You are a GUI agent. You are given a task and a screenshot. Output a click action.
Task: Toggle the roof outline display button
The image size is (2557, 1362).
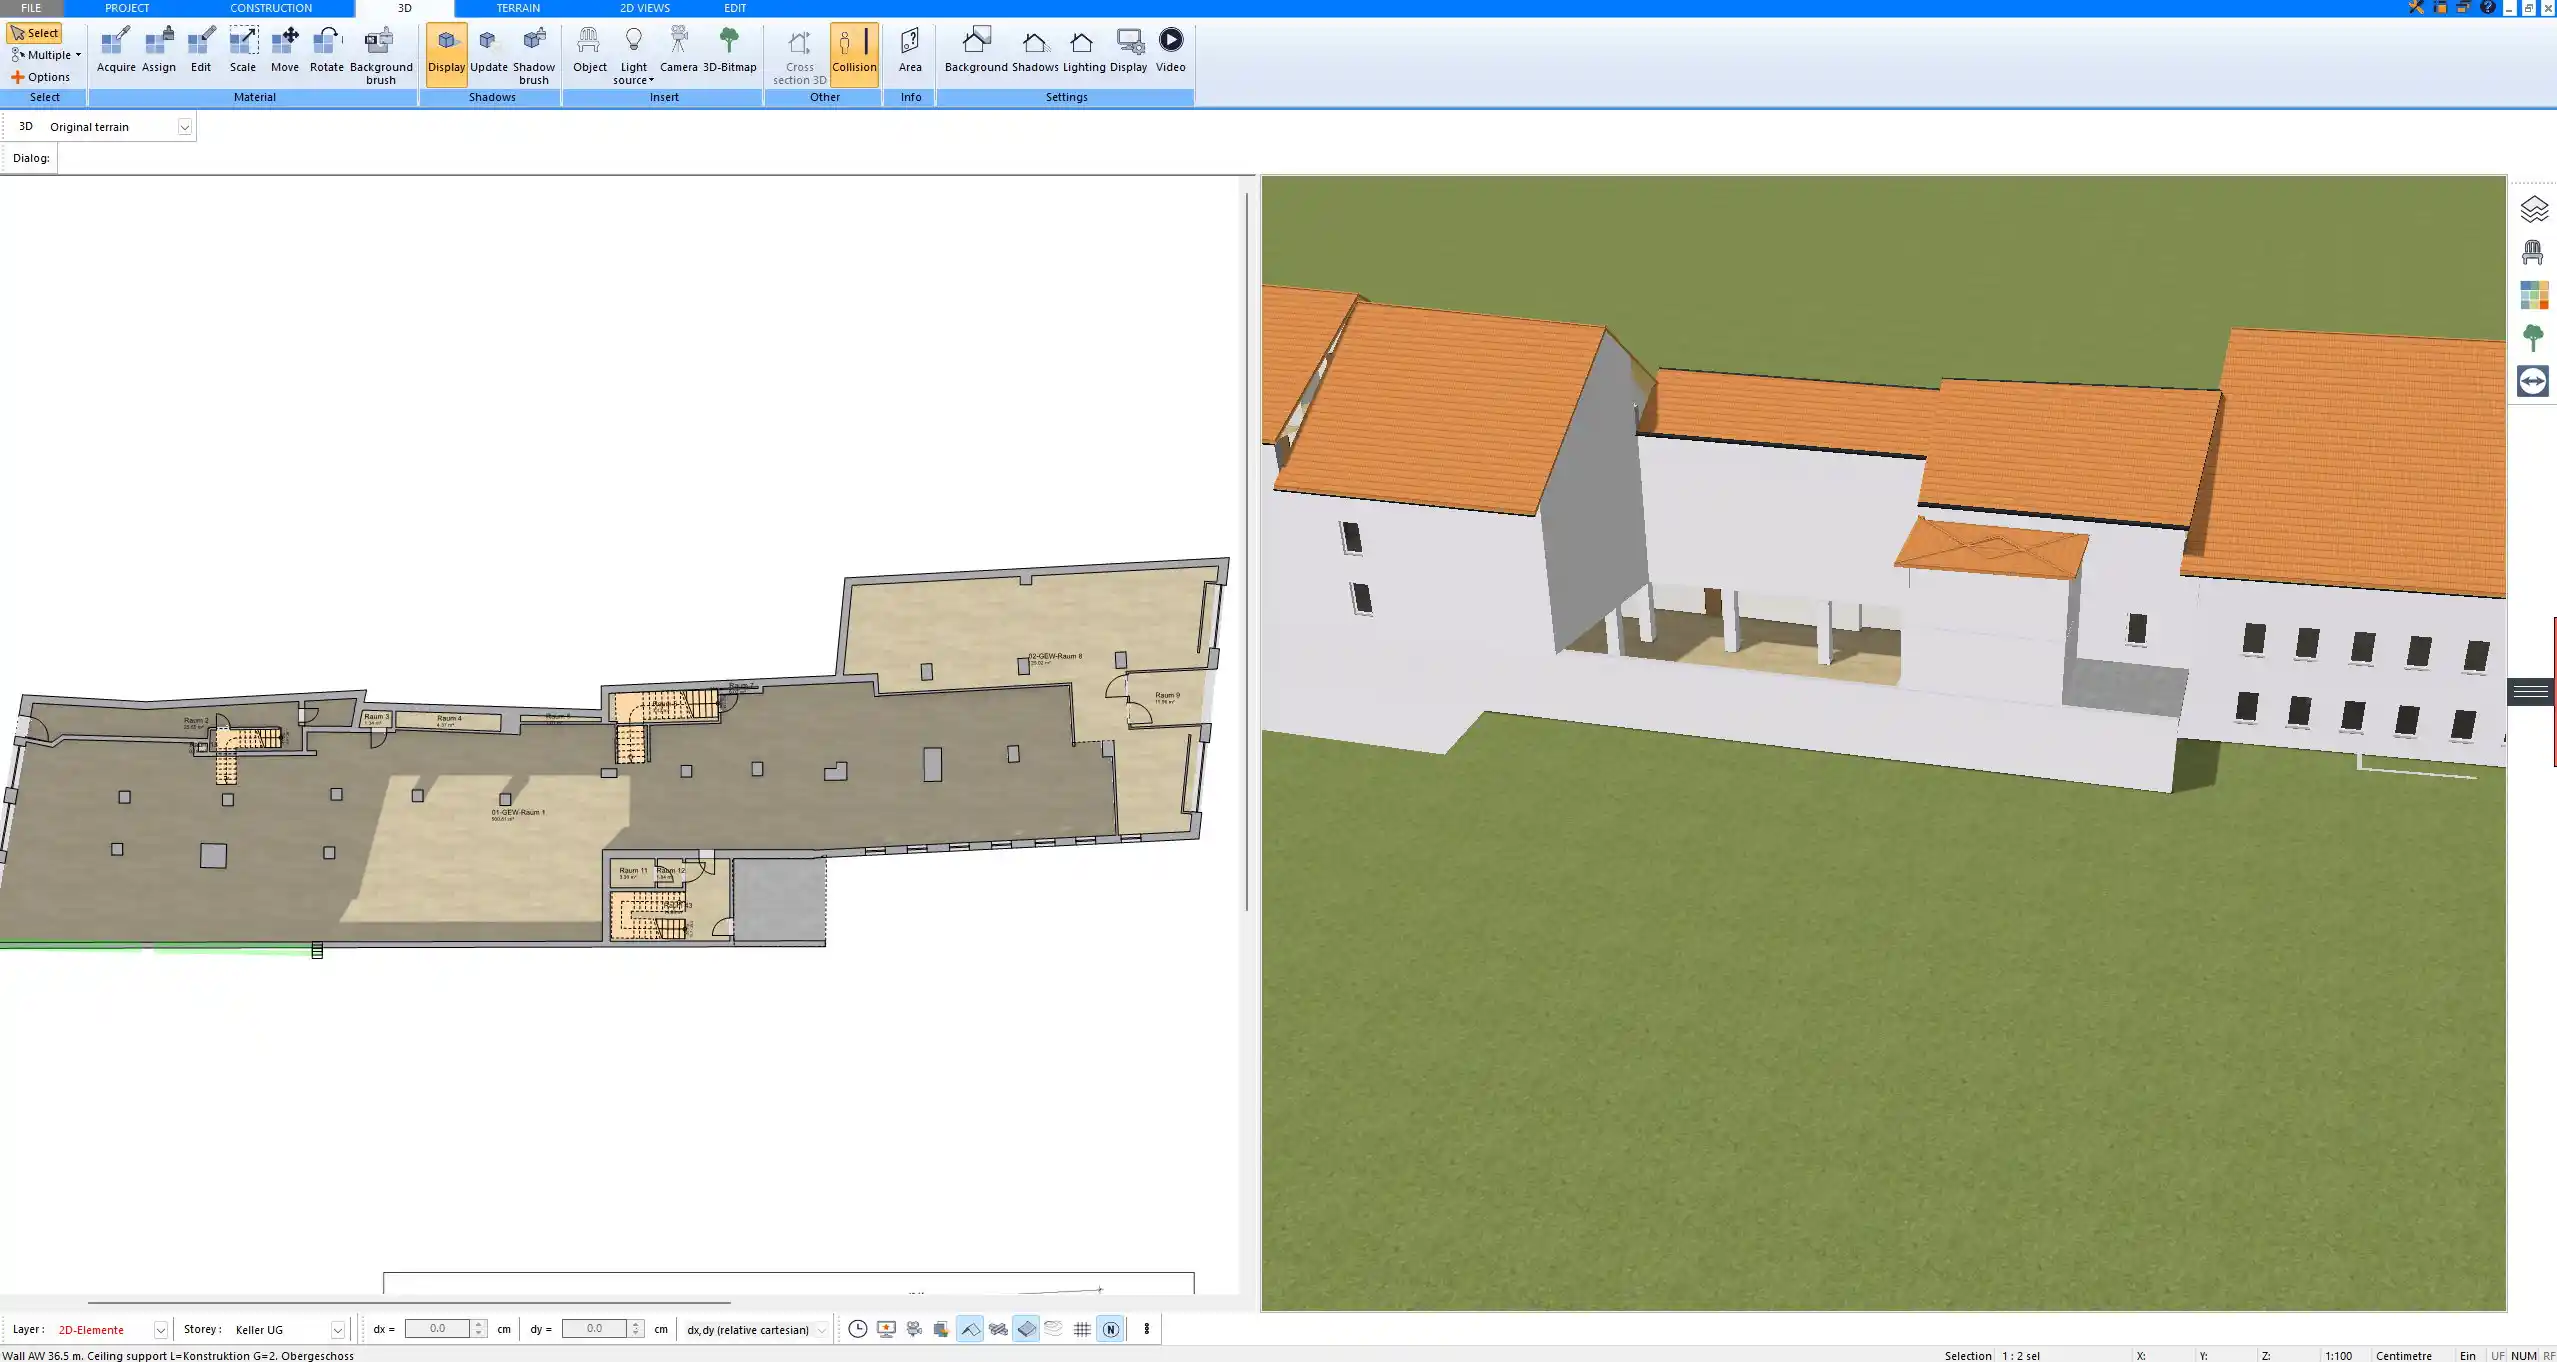[970, 1329]
